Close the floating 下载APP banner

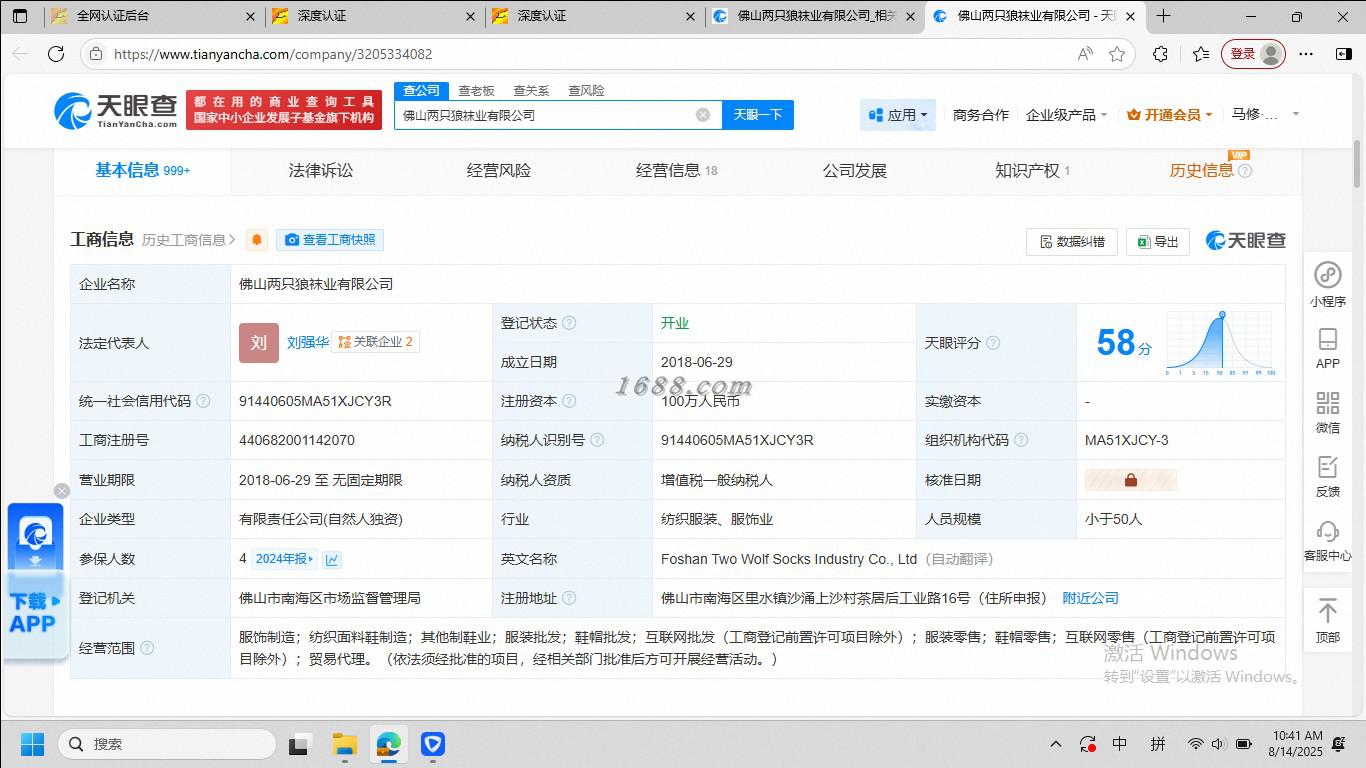[x=62, y=491]
